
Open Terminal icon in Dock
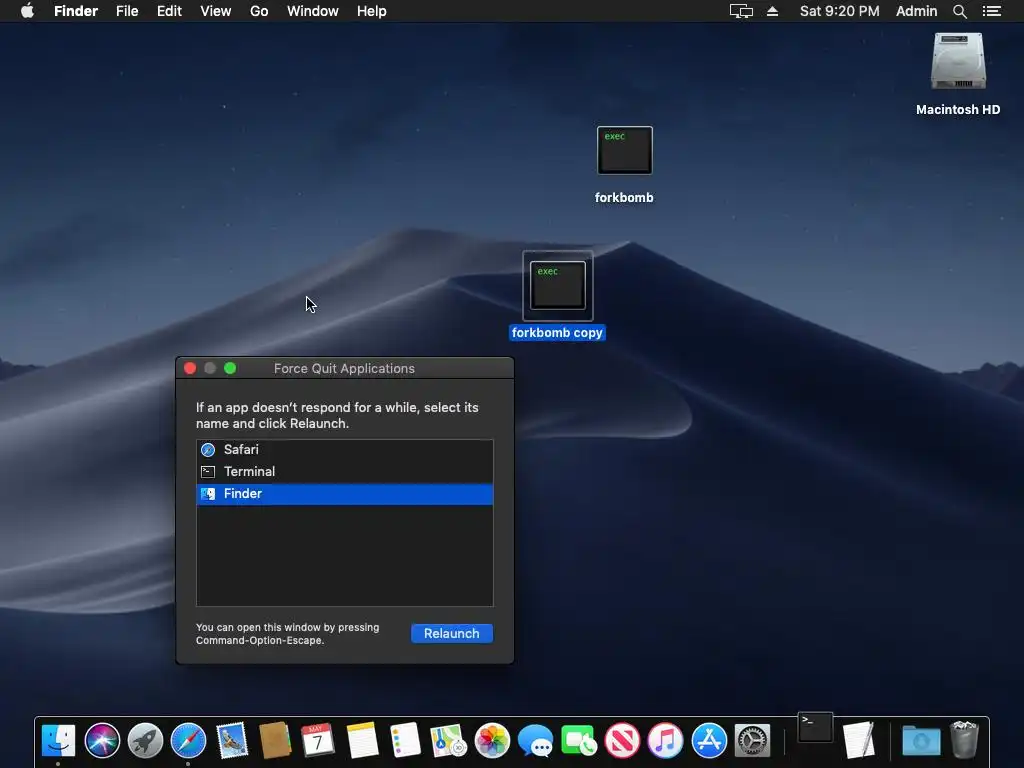pyautogui.click(x=815, y=728)
